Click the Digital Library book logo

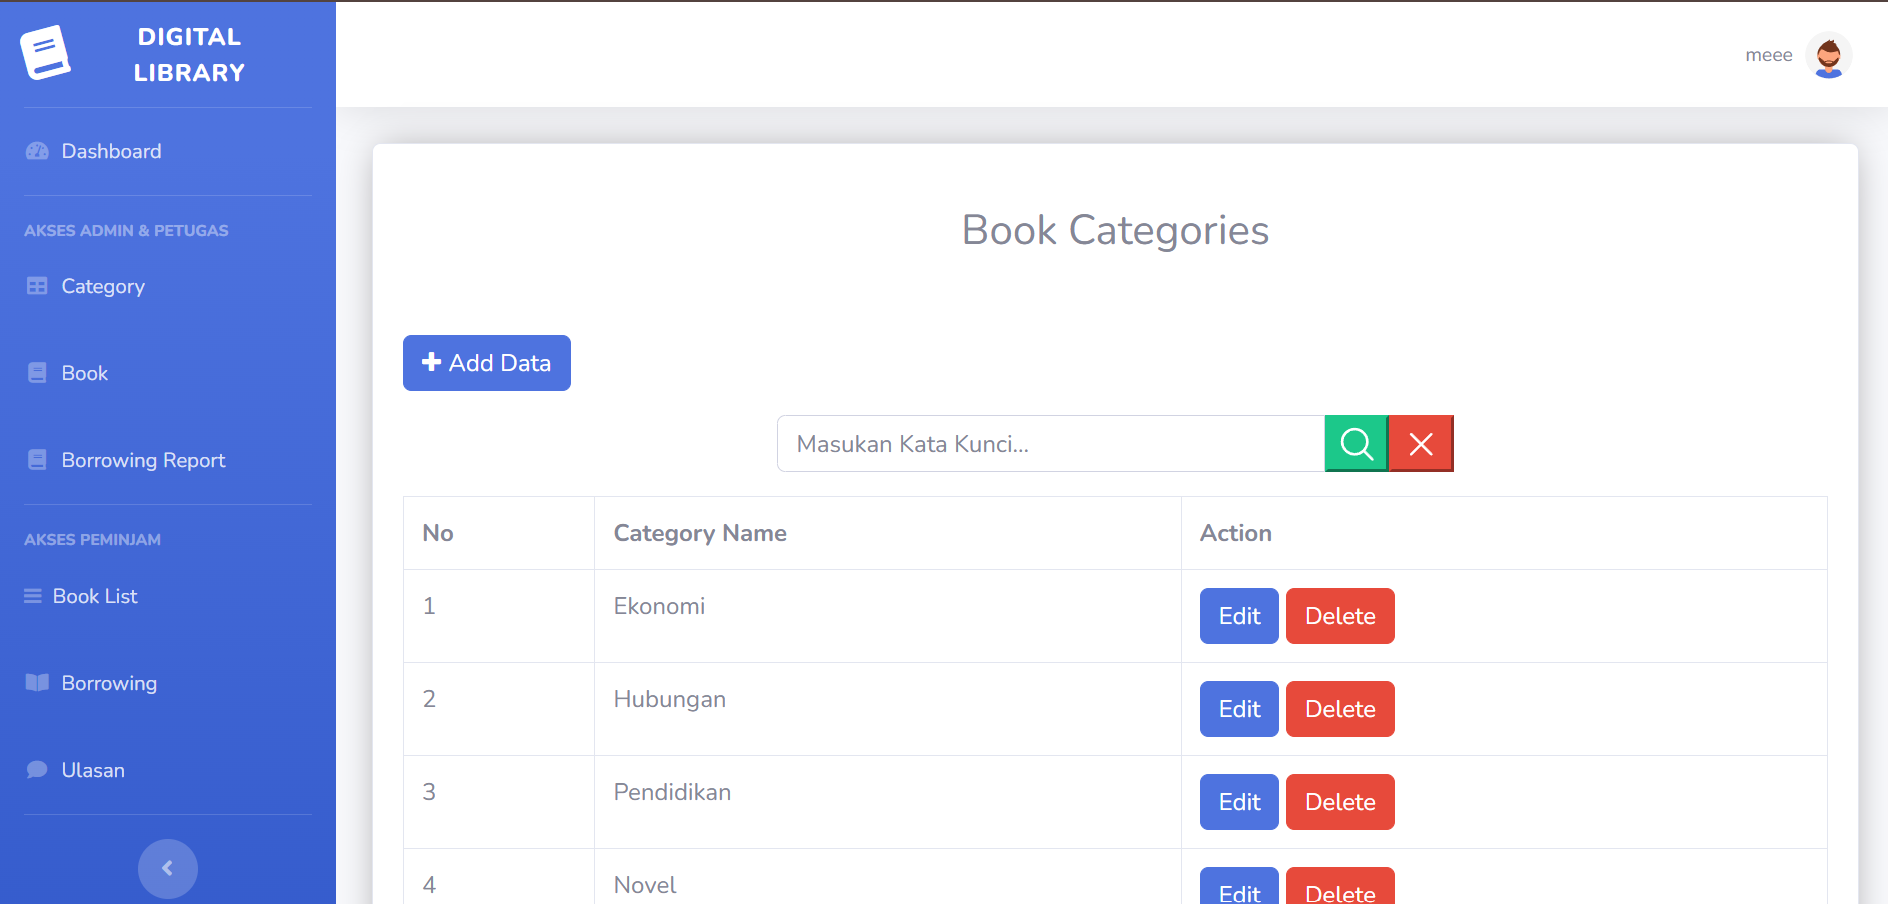coord(45,53)
